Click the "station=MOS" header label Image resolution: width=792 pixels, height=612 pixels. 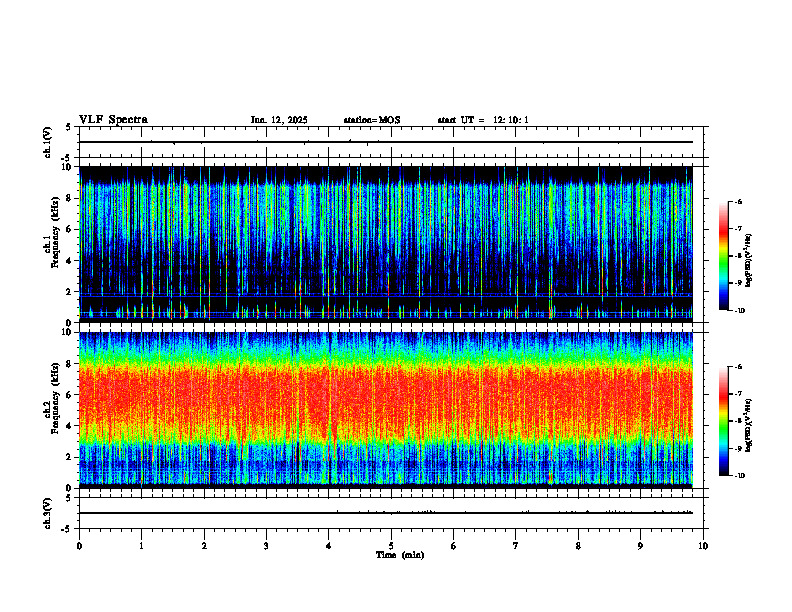372,120
